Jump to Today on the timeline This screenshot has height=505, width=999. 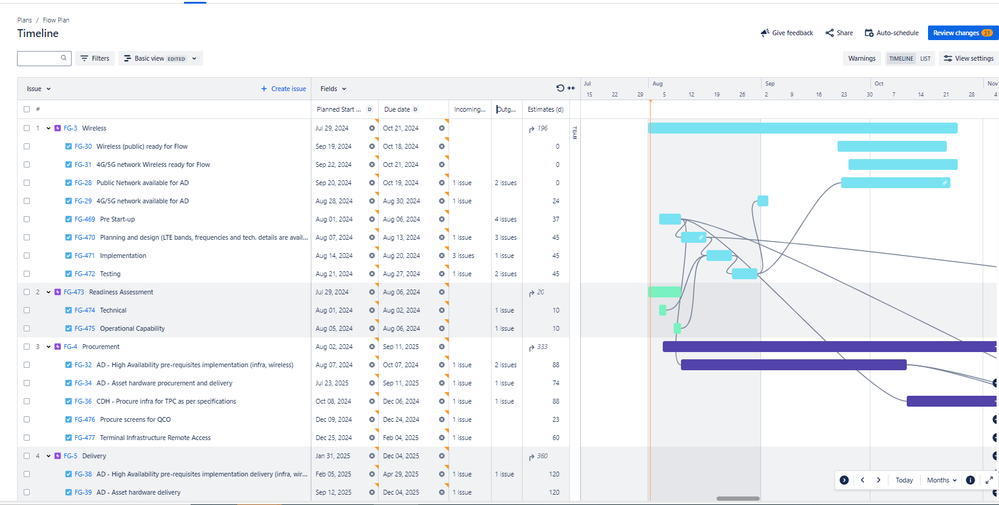904,480
